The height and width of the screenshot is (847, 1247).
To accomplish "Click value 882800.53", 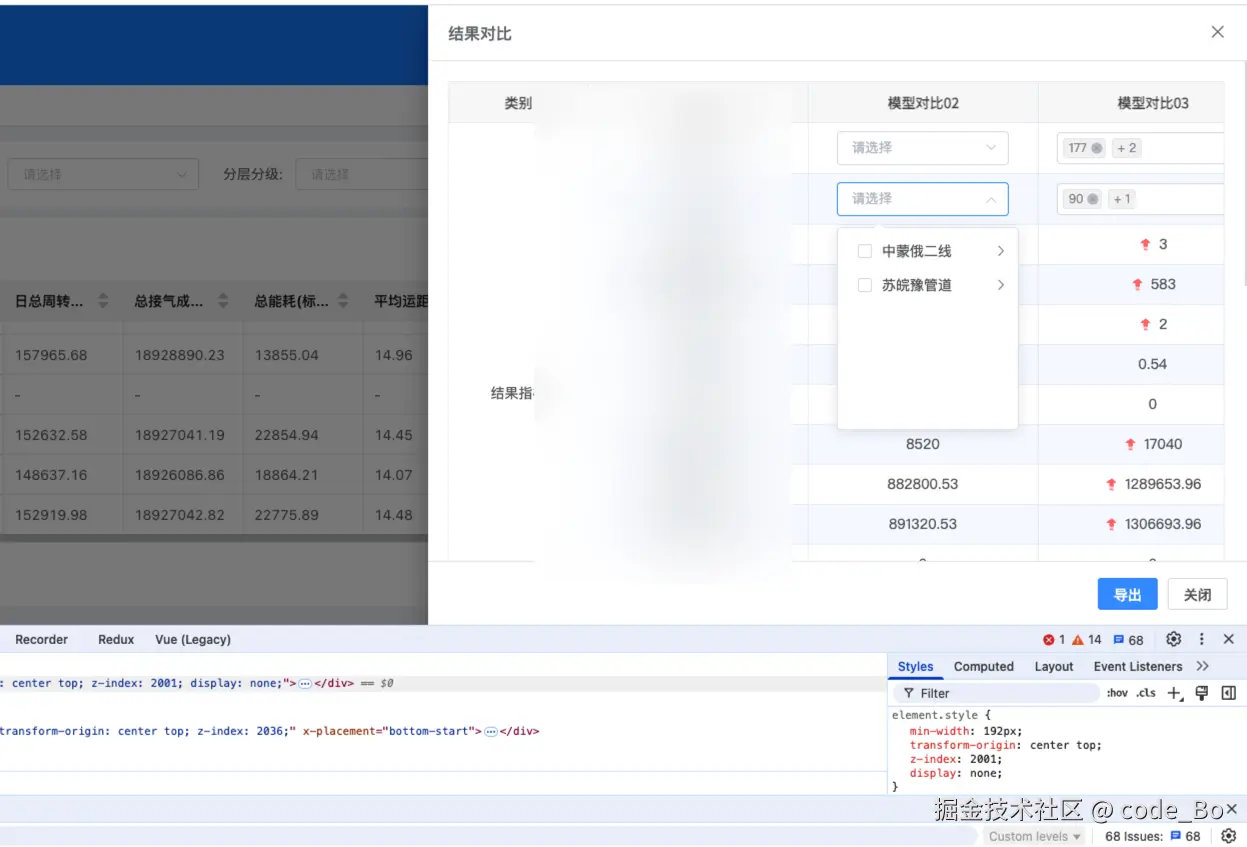I will point(922,484).
